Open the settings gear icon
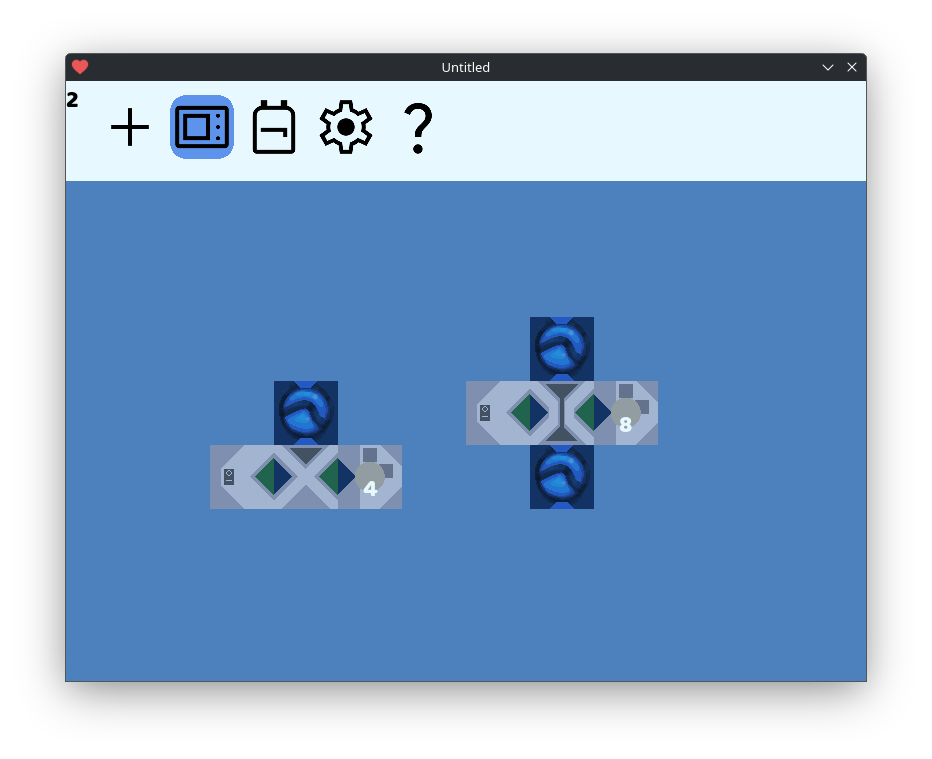The image size is (932, 759). (346, 127)
